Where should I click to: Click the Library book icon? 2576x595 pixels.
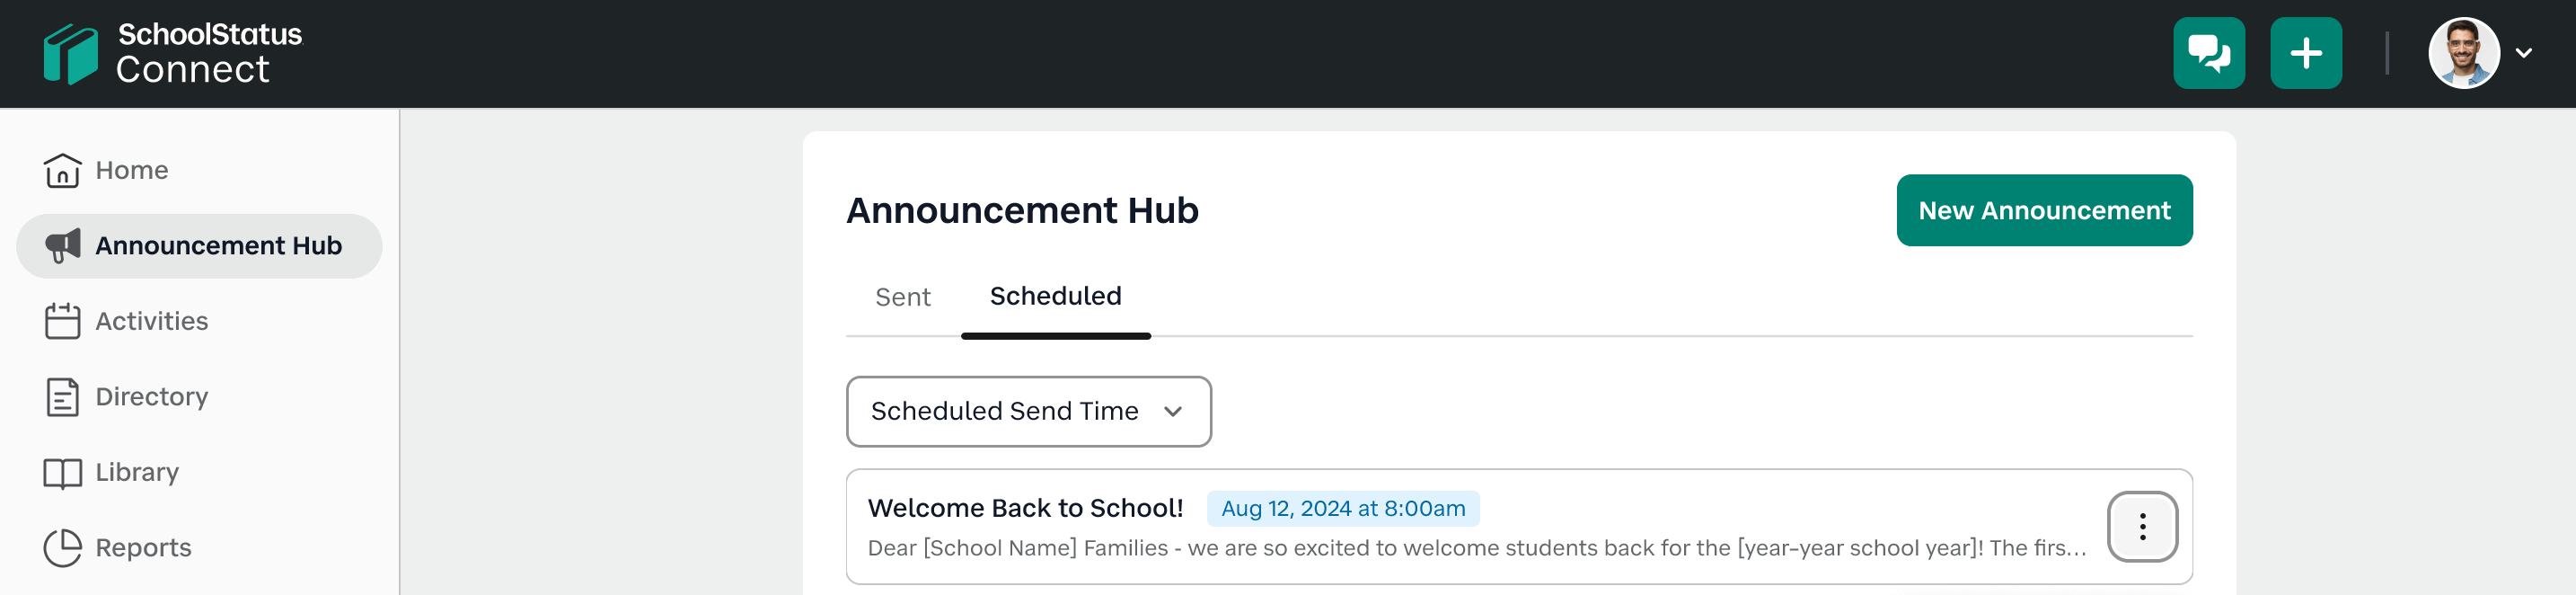[62, 472]
